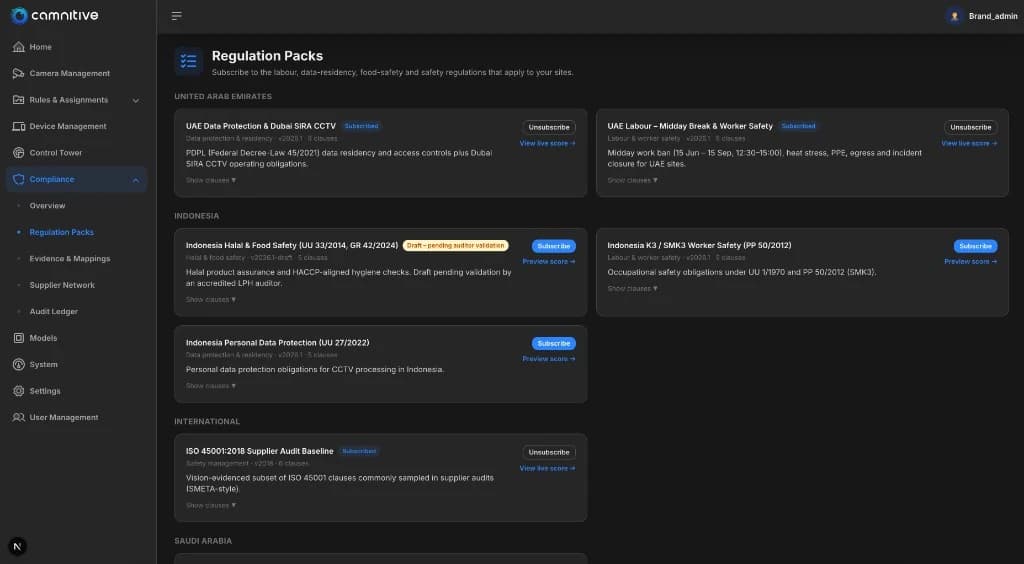Unsubscribe from UAE Labour Midday Break pack
Image resolution: width=1024 pixels, height=564 pixels.
click(970, 127)
